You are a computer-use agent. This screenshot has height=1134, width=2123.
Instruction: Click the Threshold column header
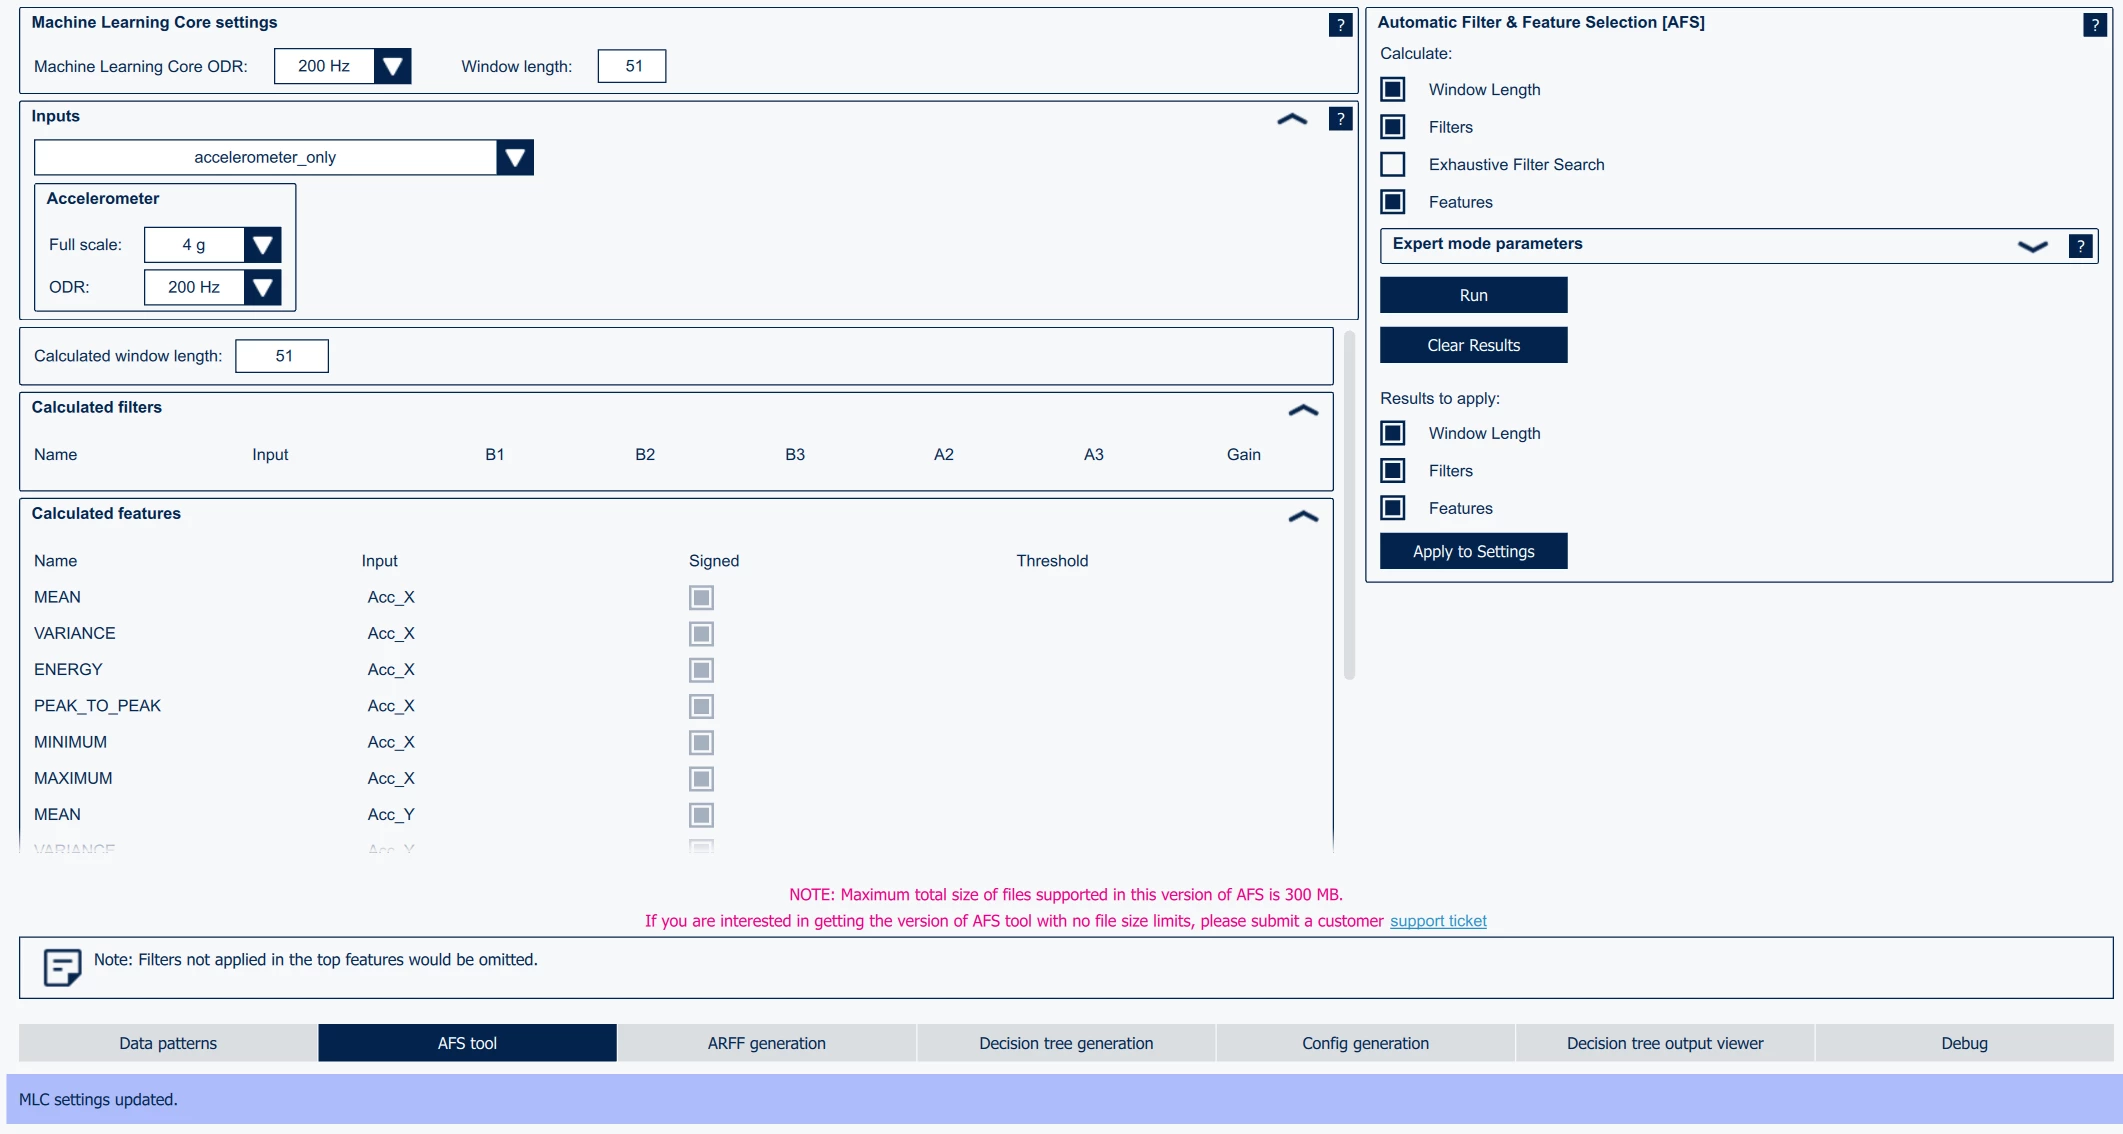point(1052,561)
